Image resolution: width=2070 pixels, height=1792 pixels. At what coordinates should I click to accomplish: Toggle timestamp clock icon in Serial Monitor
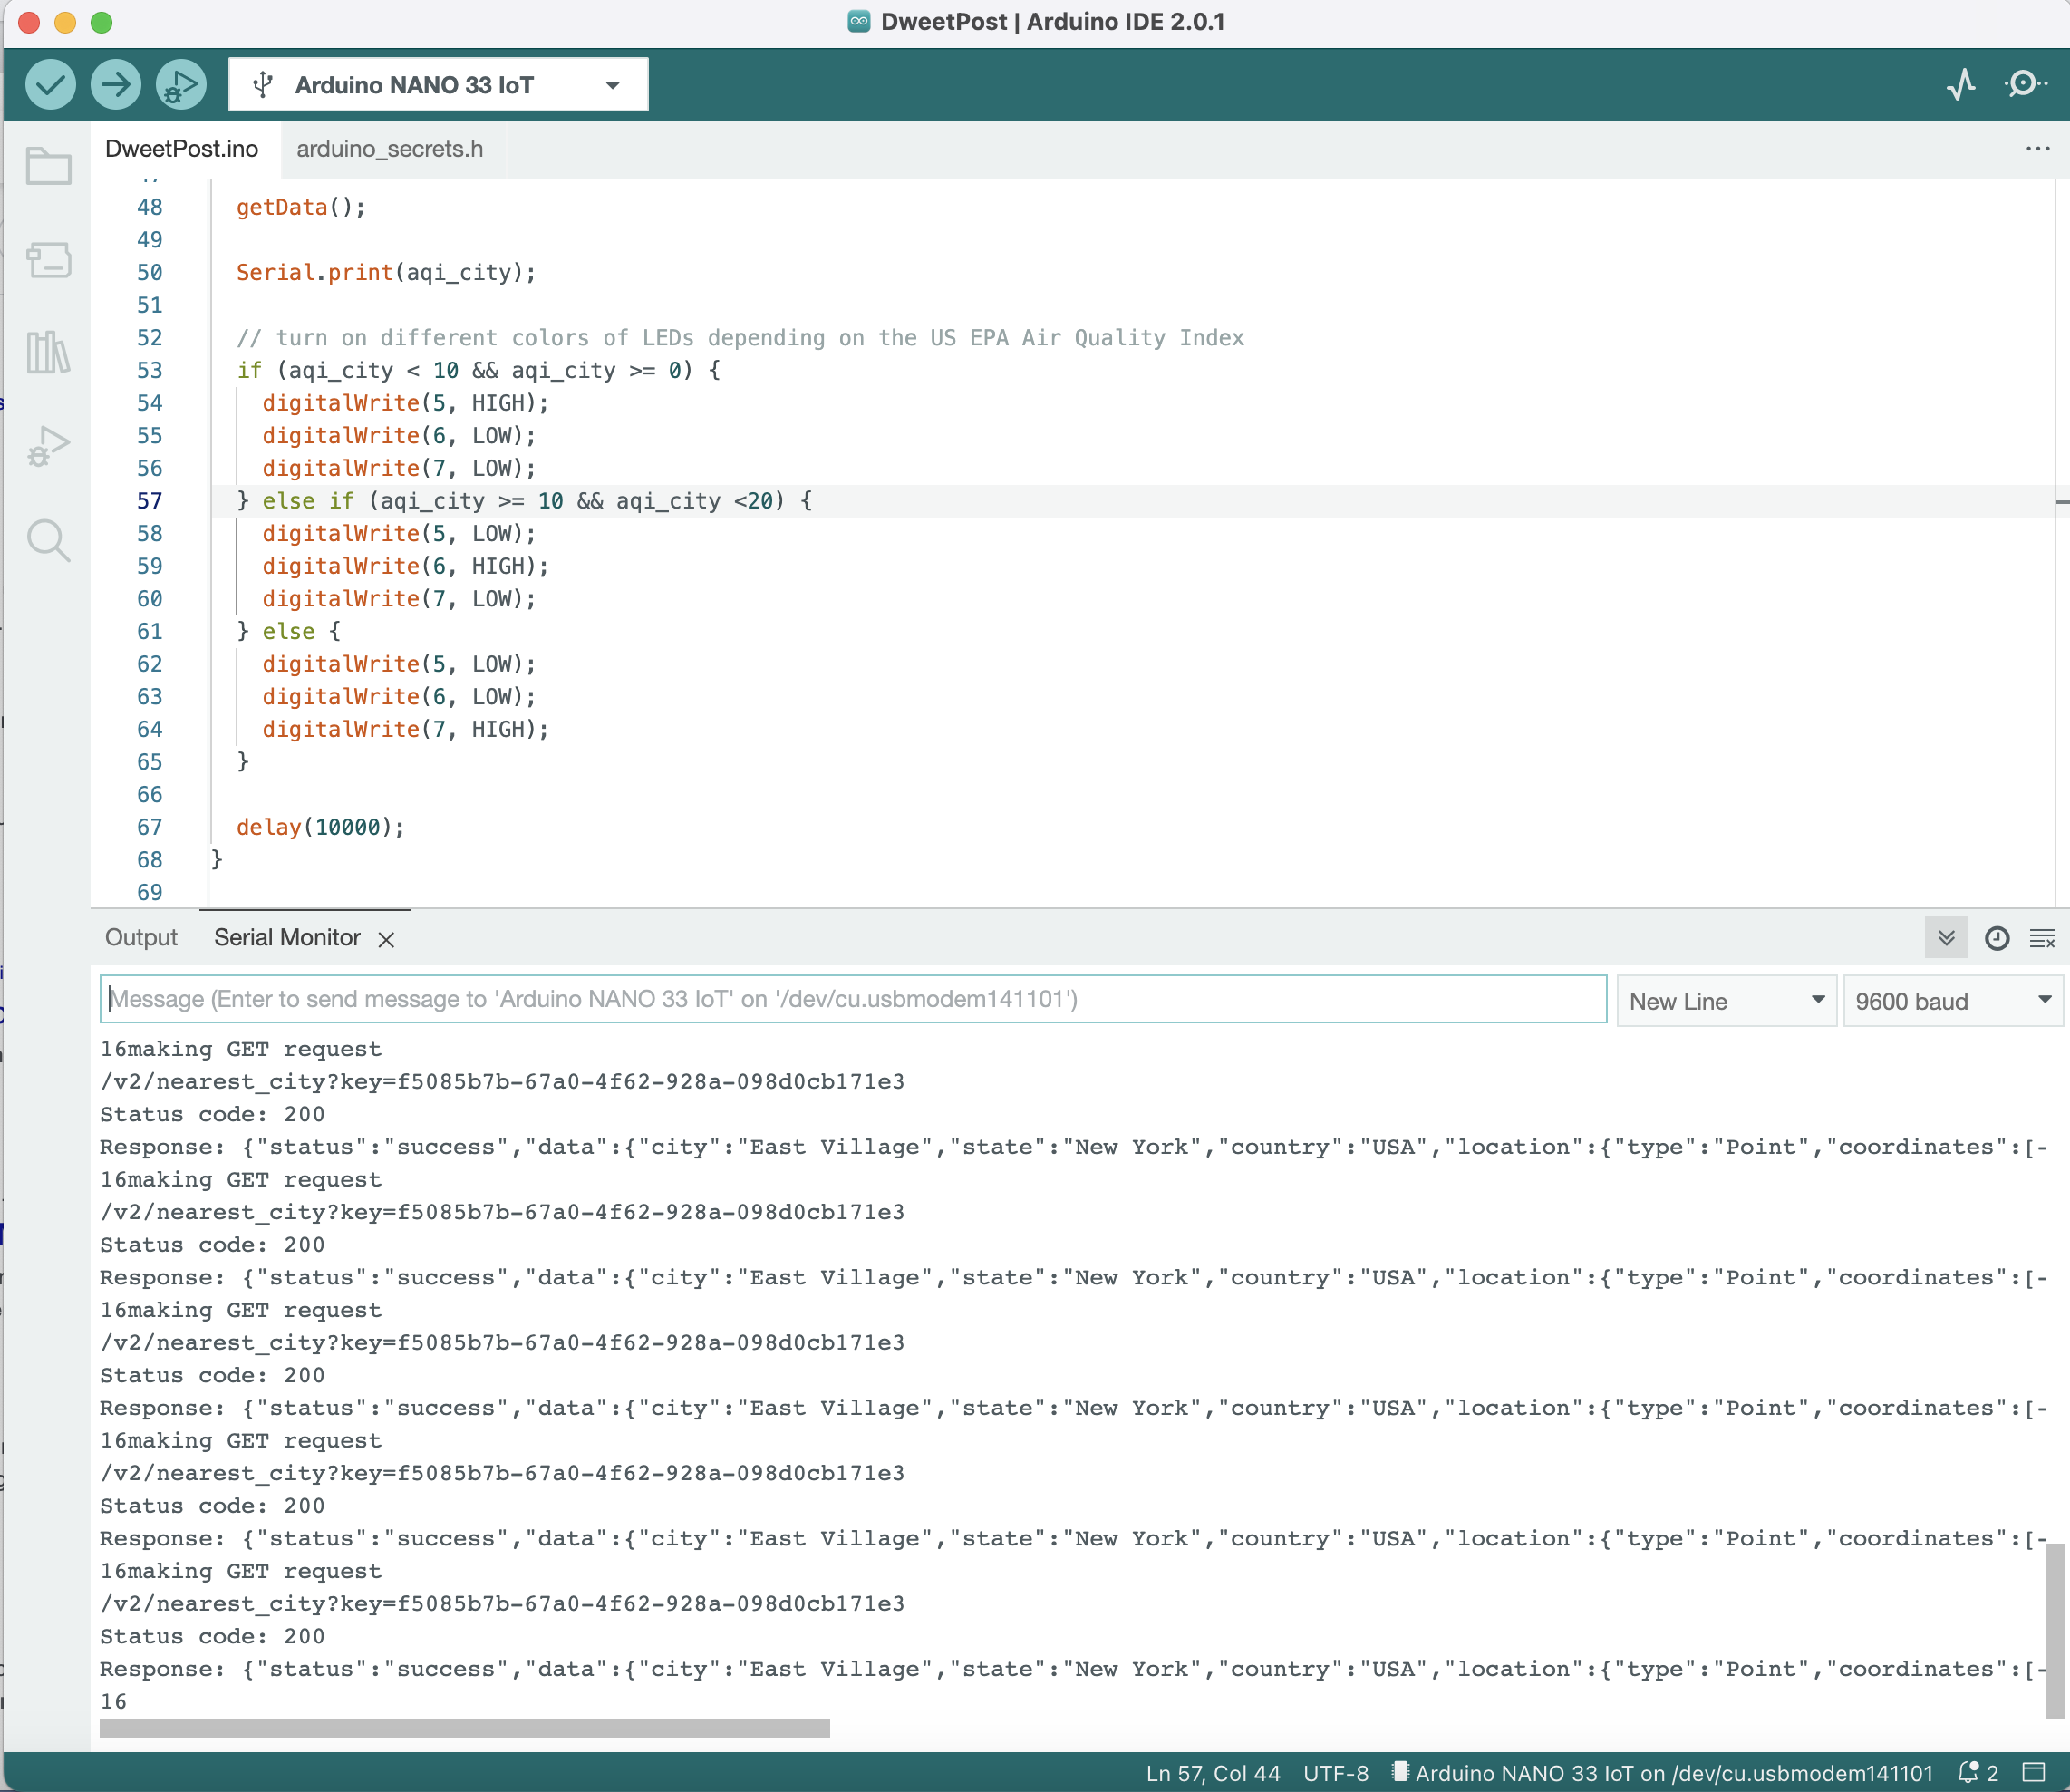(x=1997, y=938)
